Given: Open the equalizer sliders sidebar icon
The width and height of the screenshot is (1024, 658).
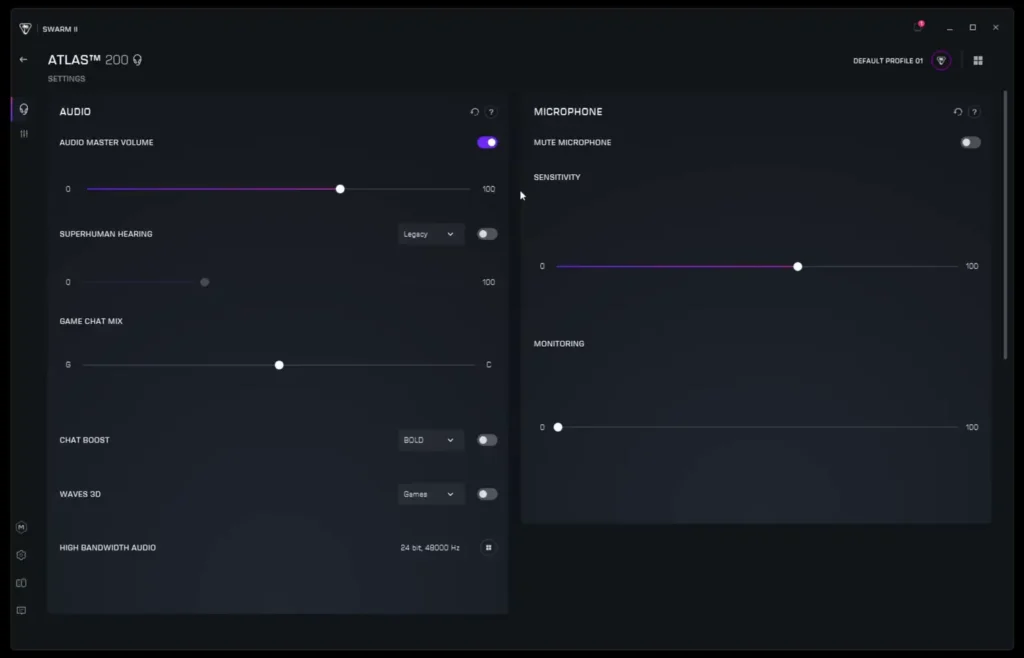Looking at the screenshot, I should click(x=24, y=134).
